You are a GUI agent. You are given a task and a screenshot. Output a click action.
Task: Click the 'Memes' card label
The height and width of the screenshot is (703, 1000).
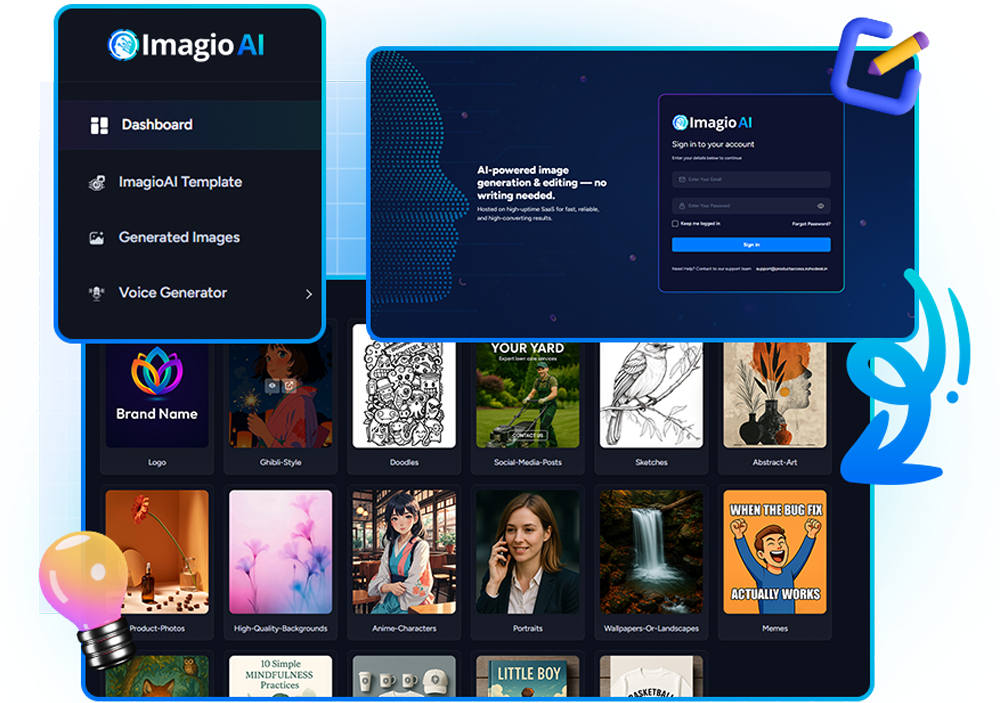click(x=775, y=628)
